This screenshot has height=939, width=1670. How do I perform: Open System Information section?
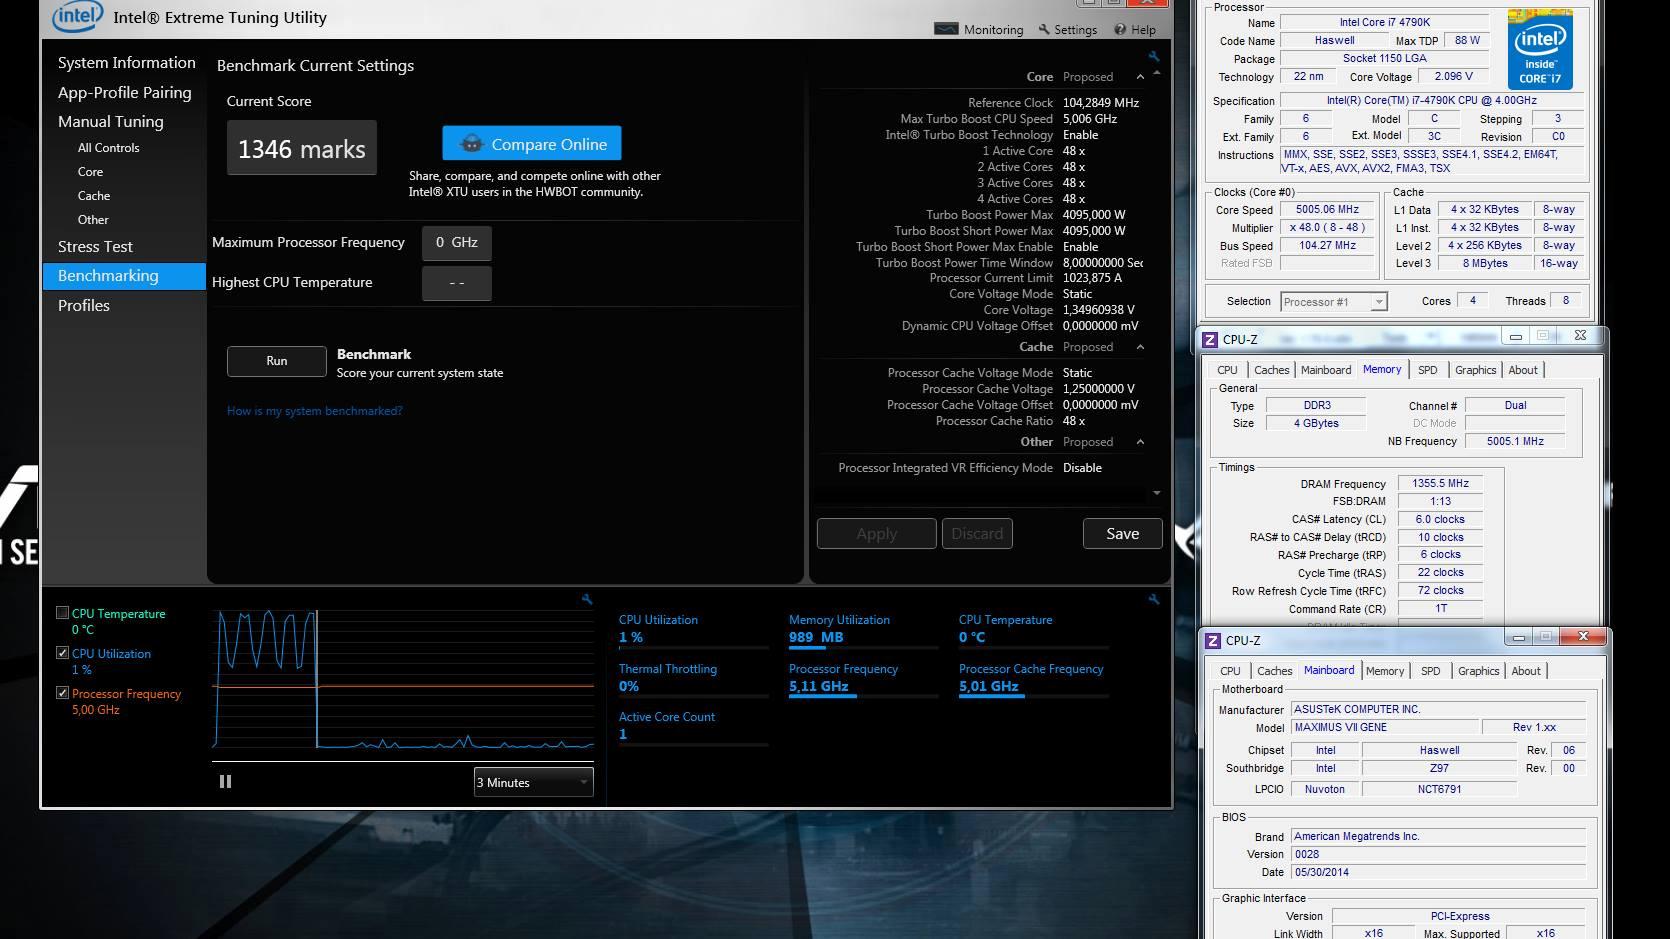126,62
